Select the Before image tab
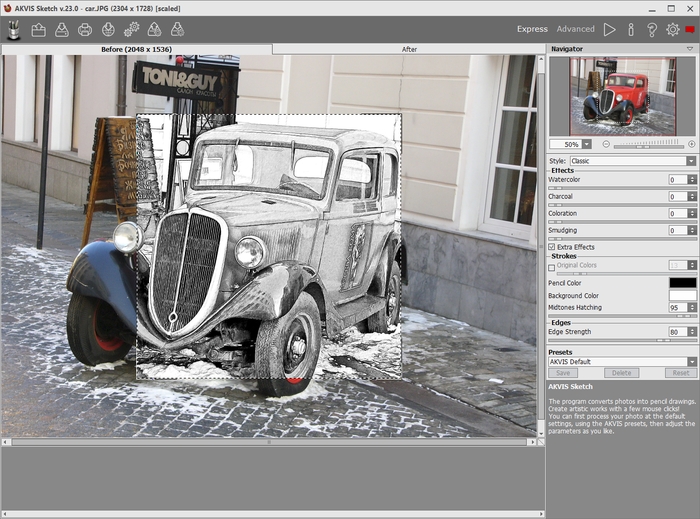This screenshot has width=700, height=519. (x=137, y=49)
